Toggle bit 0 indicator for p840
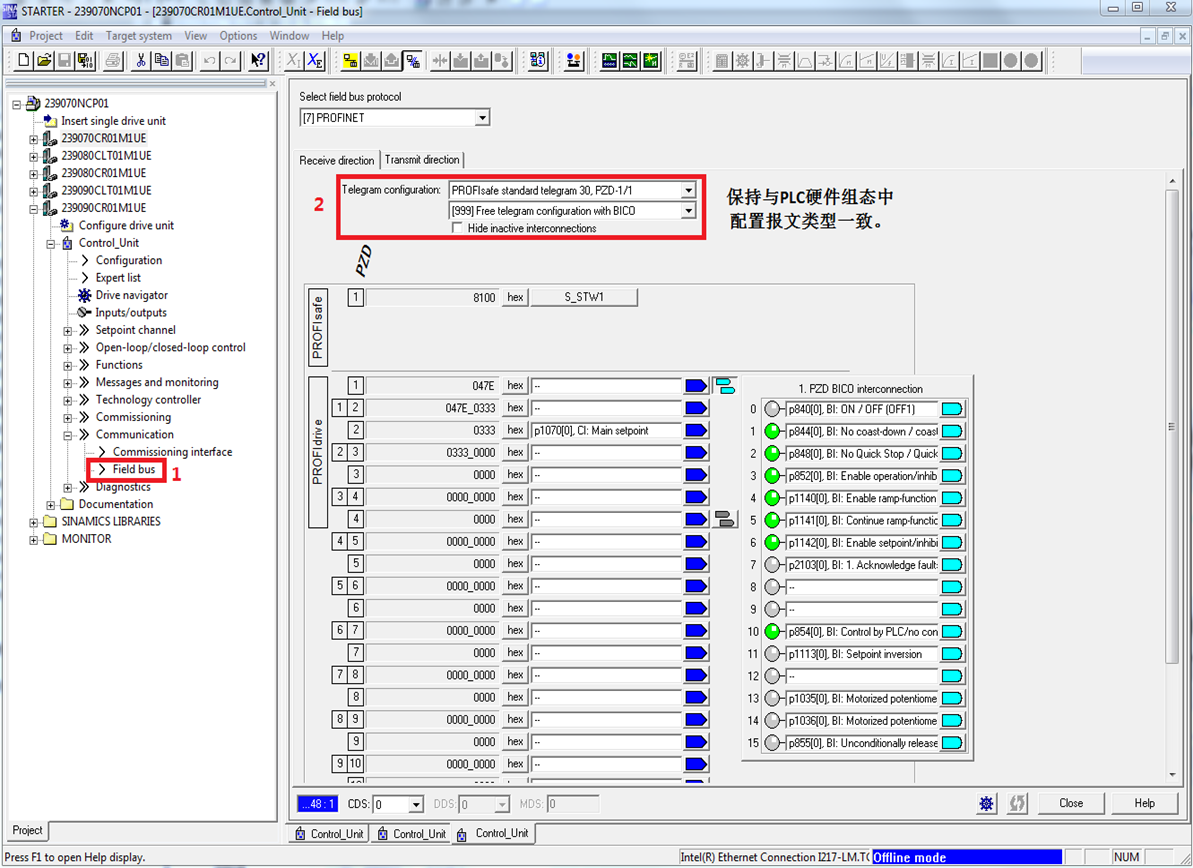This screenshot has width=1193, height=868. click(x=772, y=409)
